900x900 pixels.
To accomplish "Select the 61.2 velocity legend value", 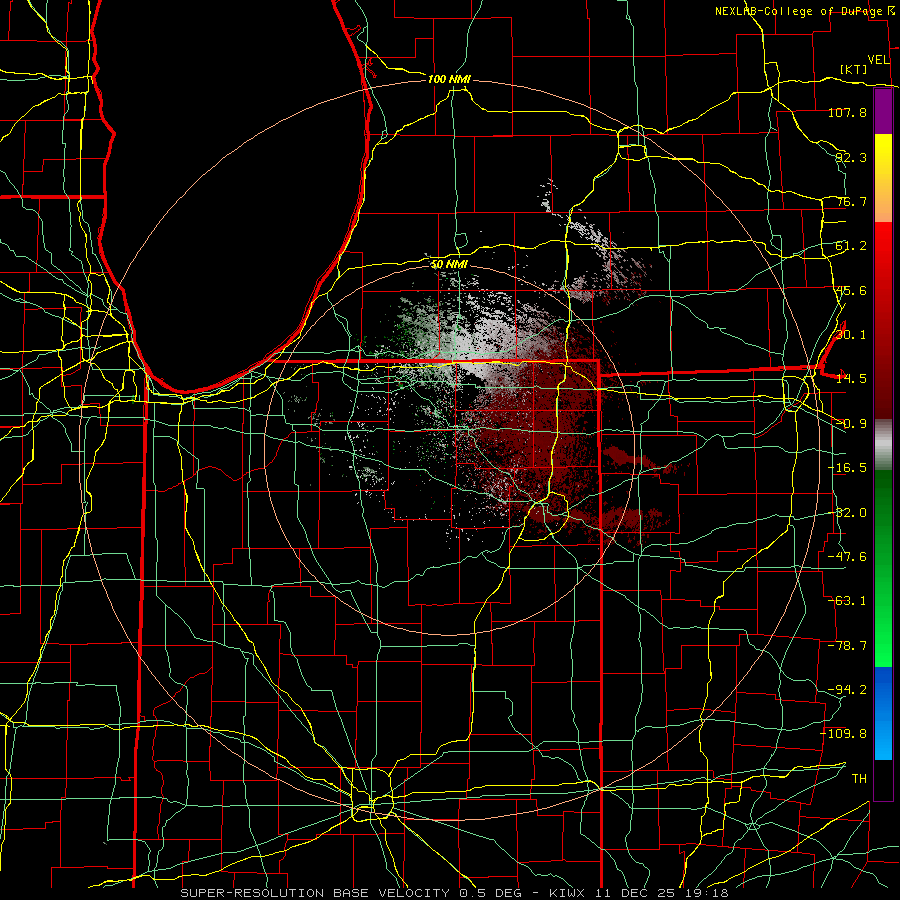I will click(x=851, y=246).
